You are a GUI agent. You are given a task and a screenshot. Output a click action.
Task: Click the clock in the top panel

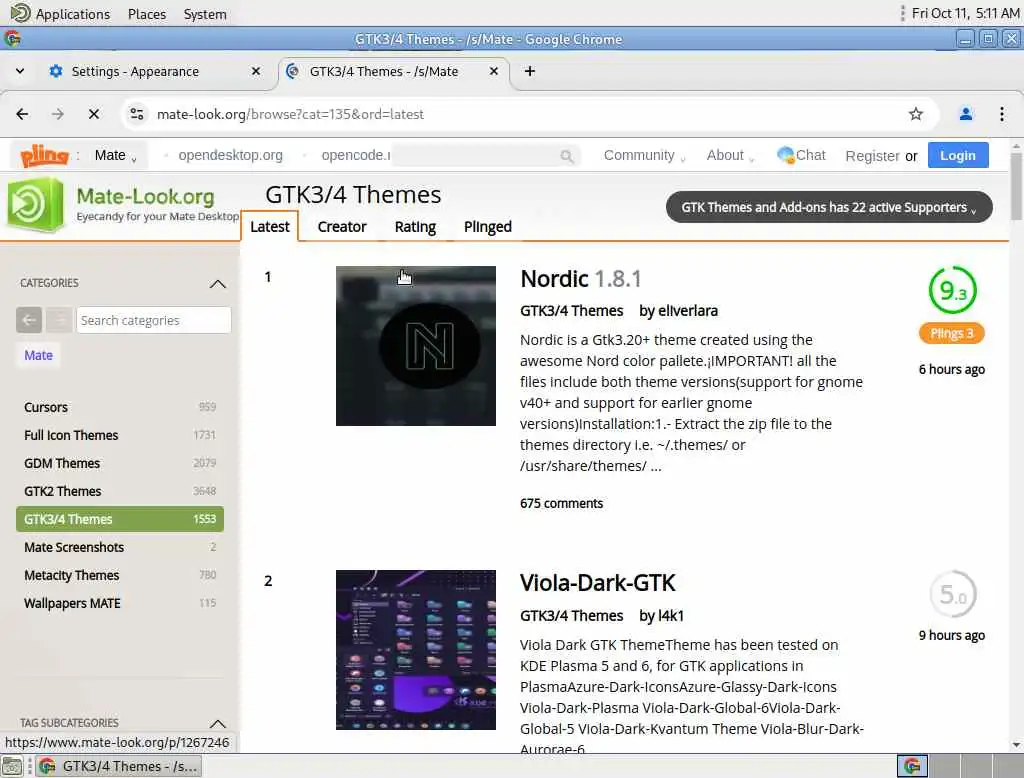click(x=965, y=14)
